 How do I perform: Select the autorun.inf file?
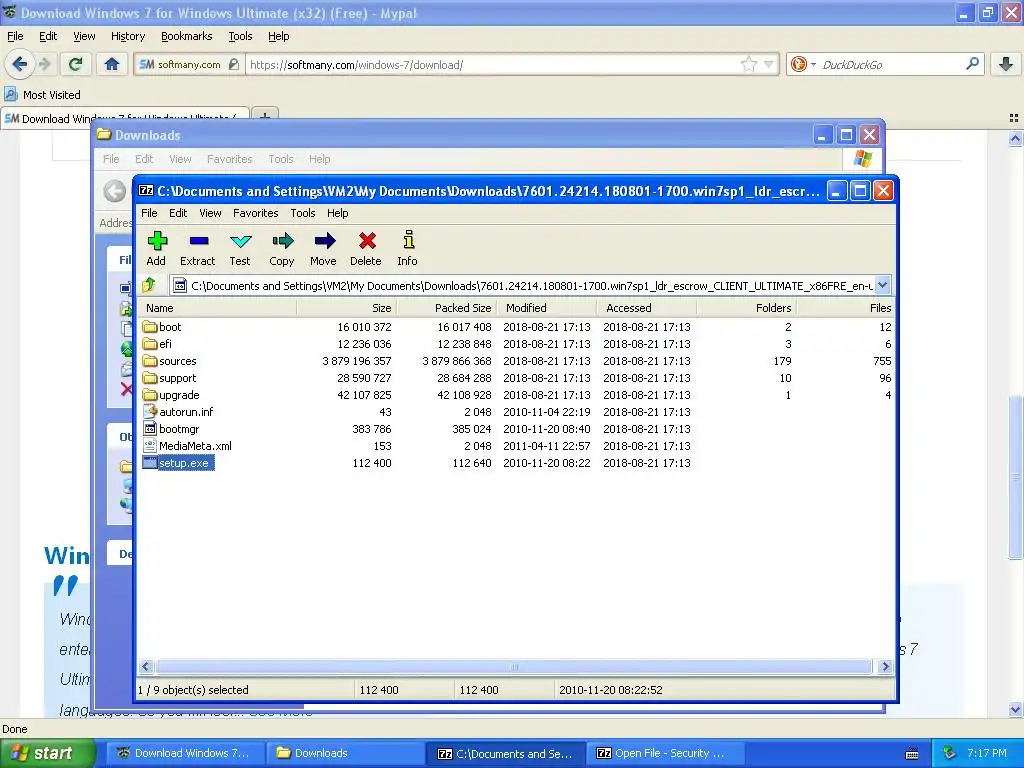(x=178, y=411)
